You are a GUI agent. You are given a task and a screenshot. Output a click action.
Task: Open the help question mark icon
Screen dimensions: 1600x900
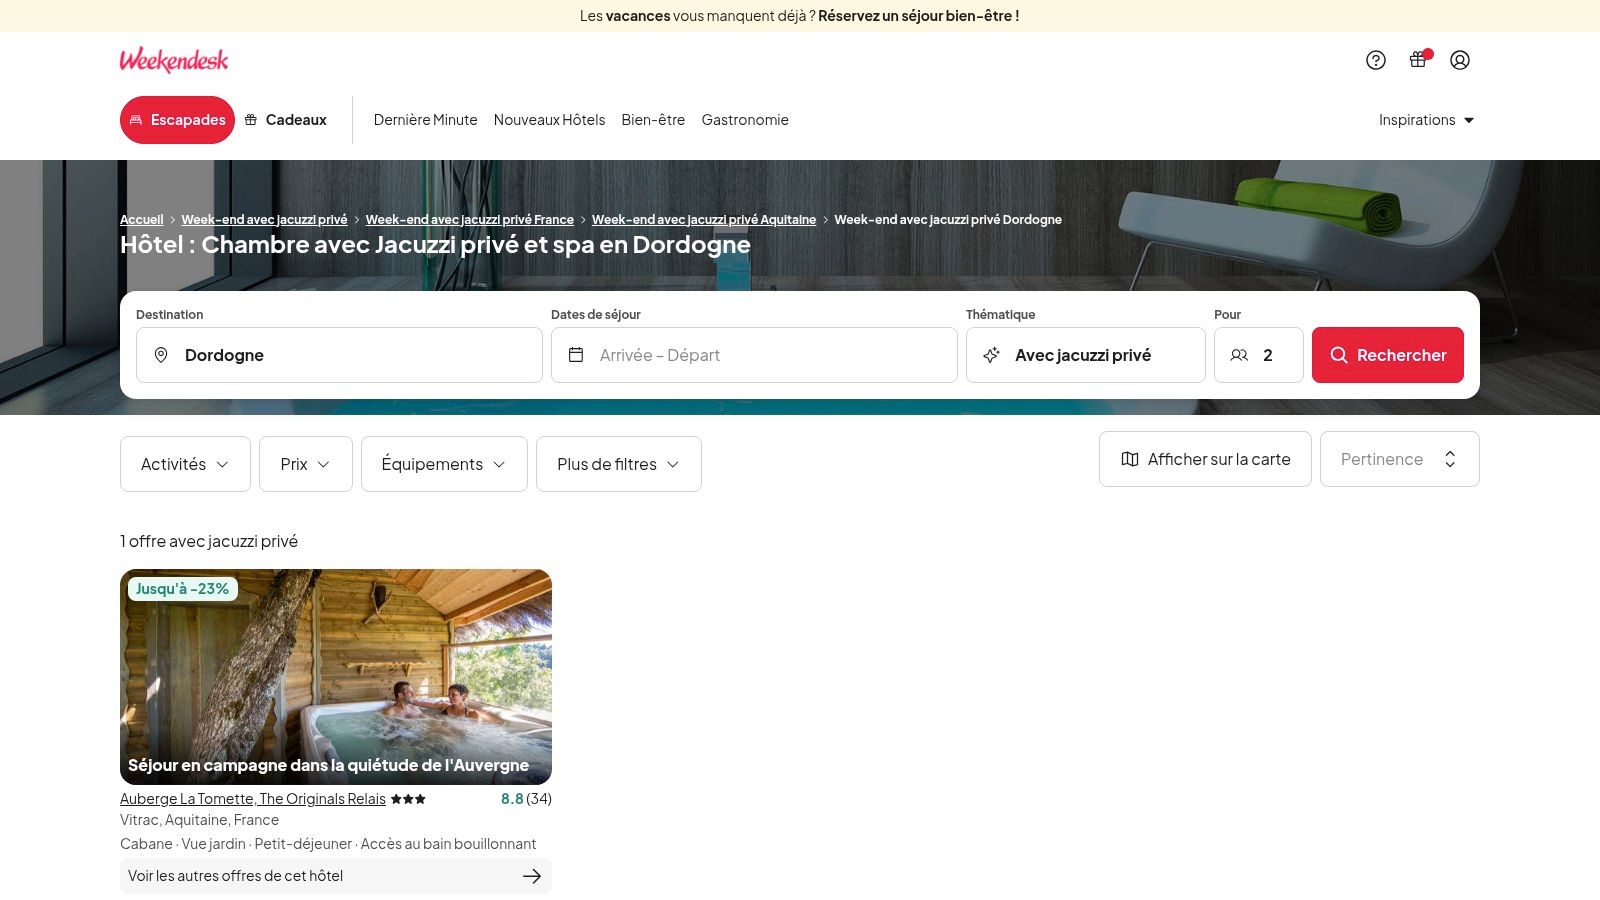point(1376,60)
